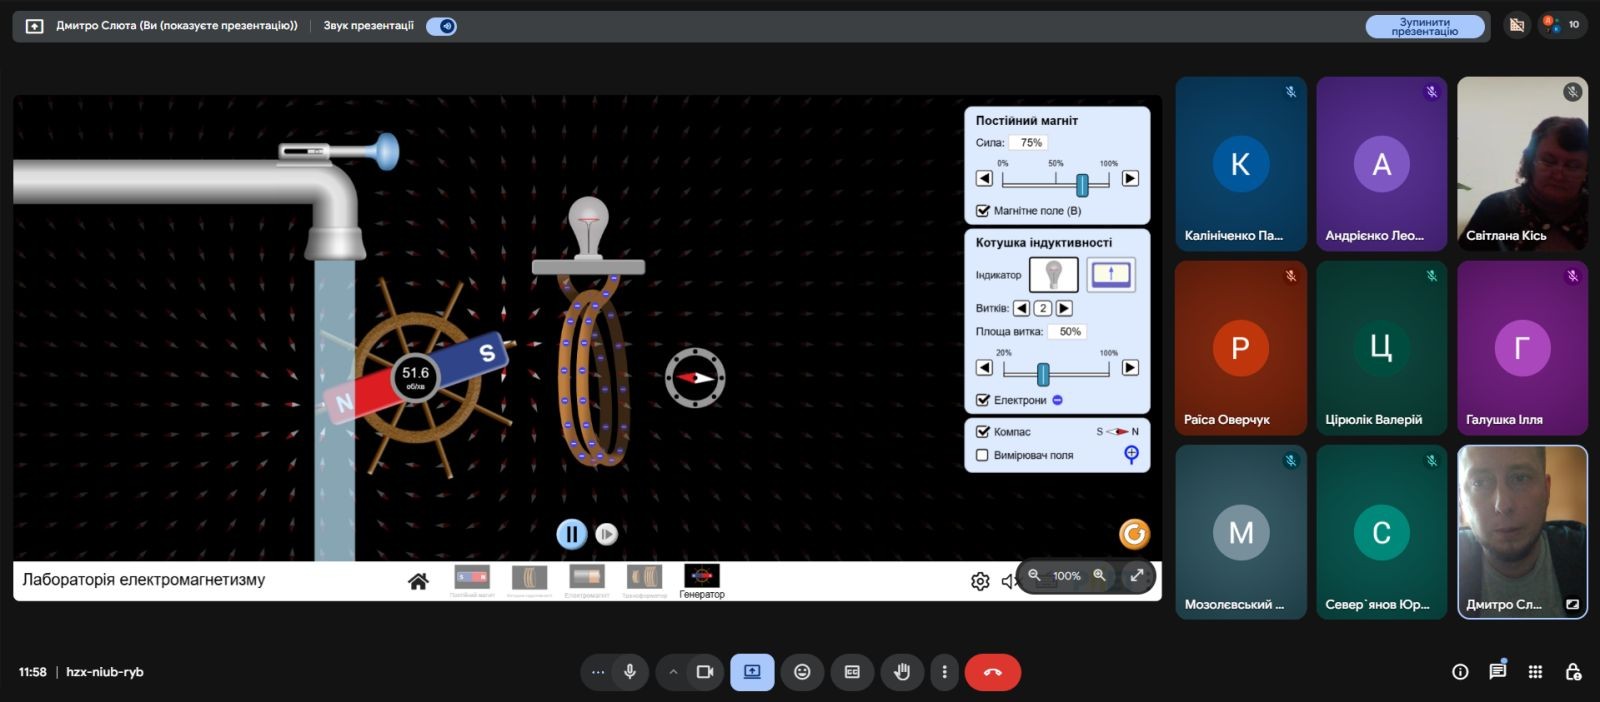Screen dimensions: 1600x702
Task: Click the simulation home icon
Action: pyautogui.click(x=418, y=581)
